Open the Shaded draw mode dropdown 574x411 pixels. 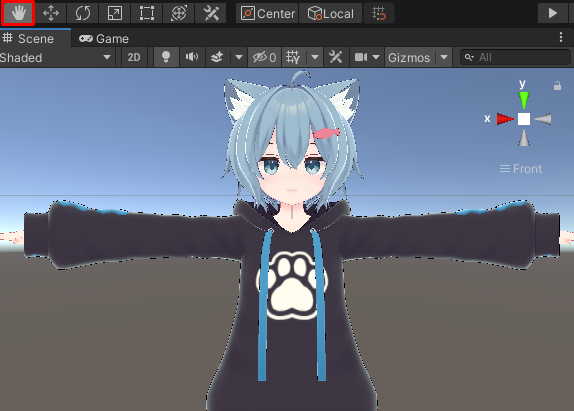click(56, 57)
